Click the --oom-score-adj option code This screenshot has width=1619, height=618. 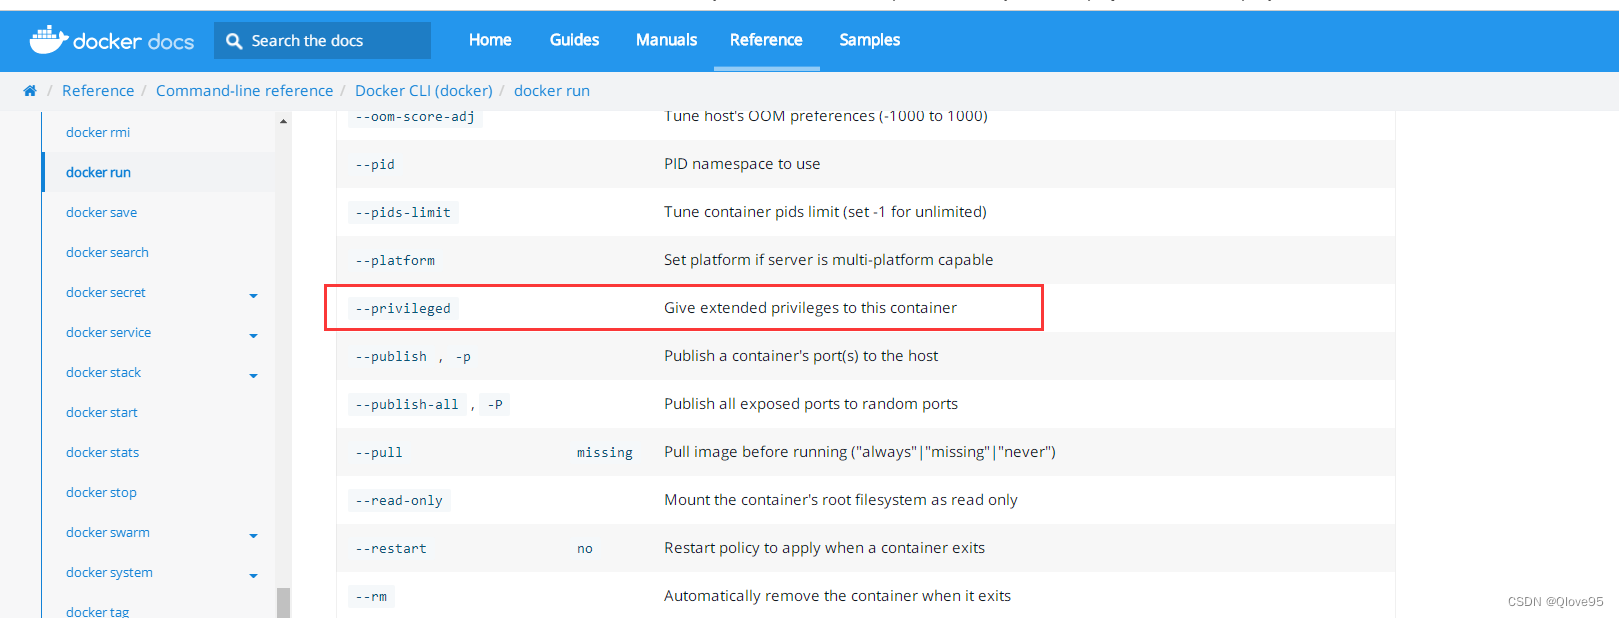(x=415, y=117)
